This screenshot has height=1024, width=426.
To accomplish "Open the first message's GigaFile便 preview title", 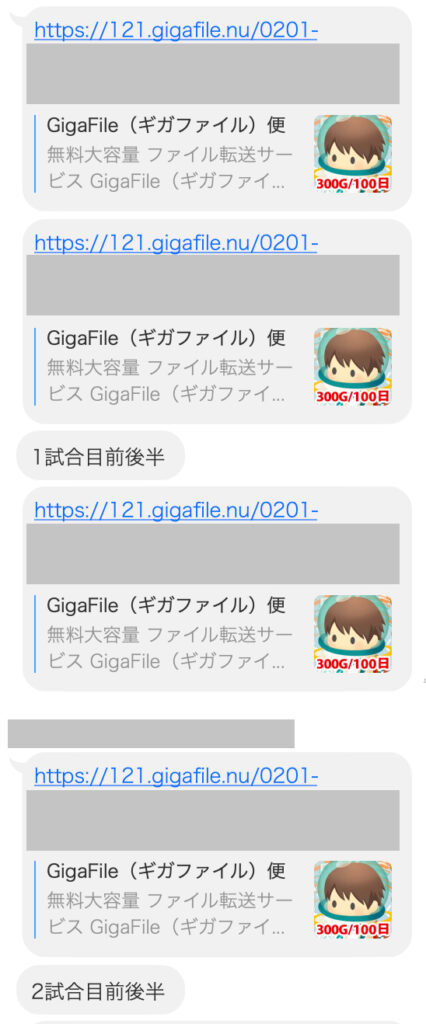I will pos(167,125).
